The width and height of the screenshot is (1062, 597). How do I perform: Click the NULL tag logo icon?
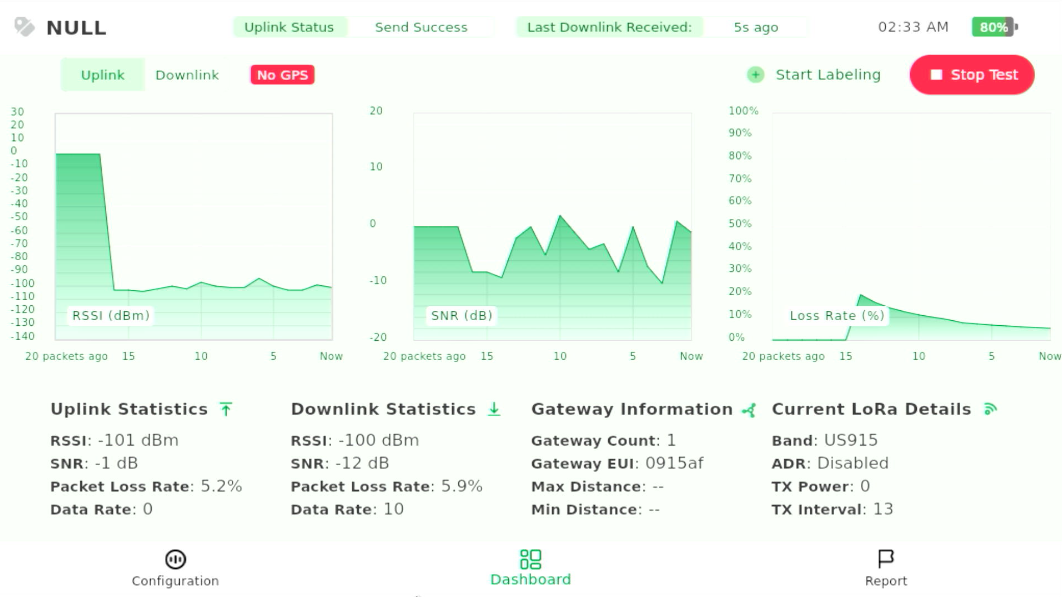click(x=24, y=27)
